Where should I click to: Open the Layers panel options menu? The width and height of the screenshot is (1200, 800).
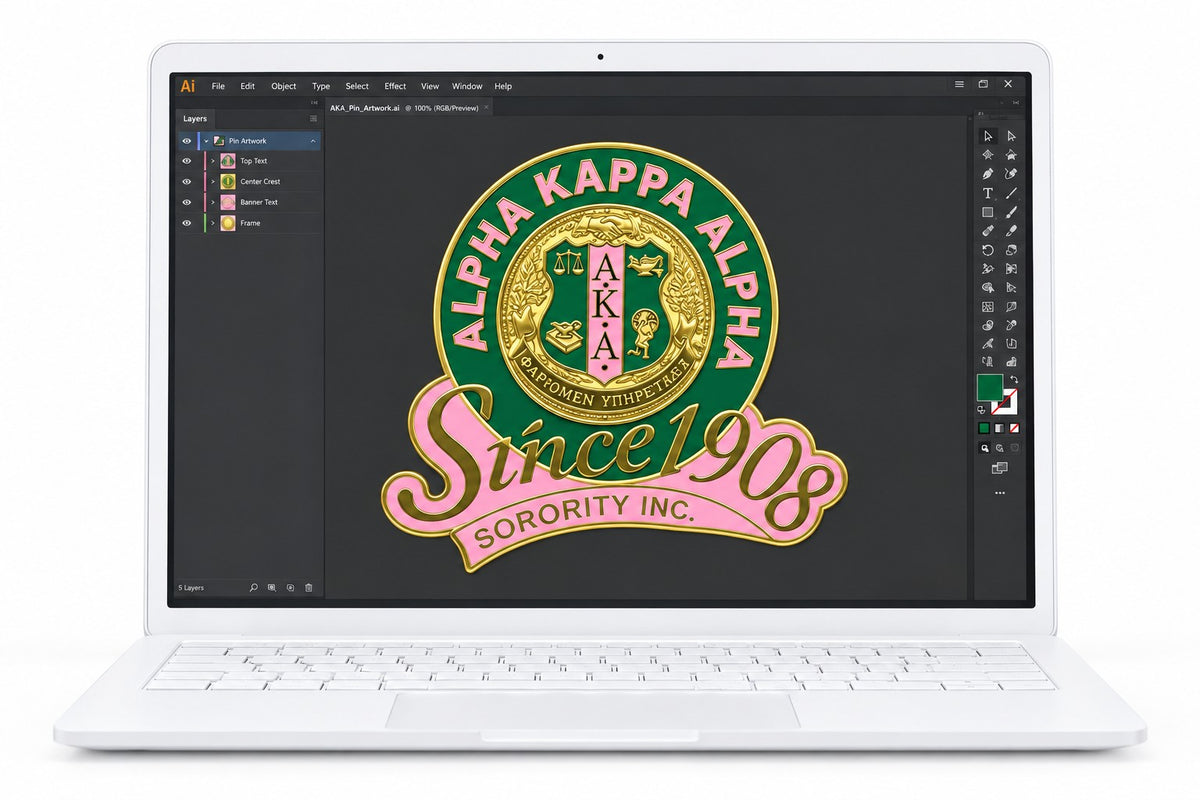pos(313,118)
